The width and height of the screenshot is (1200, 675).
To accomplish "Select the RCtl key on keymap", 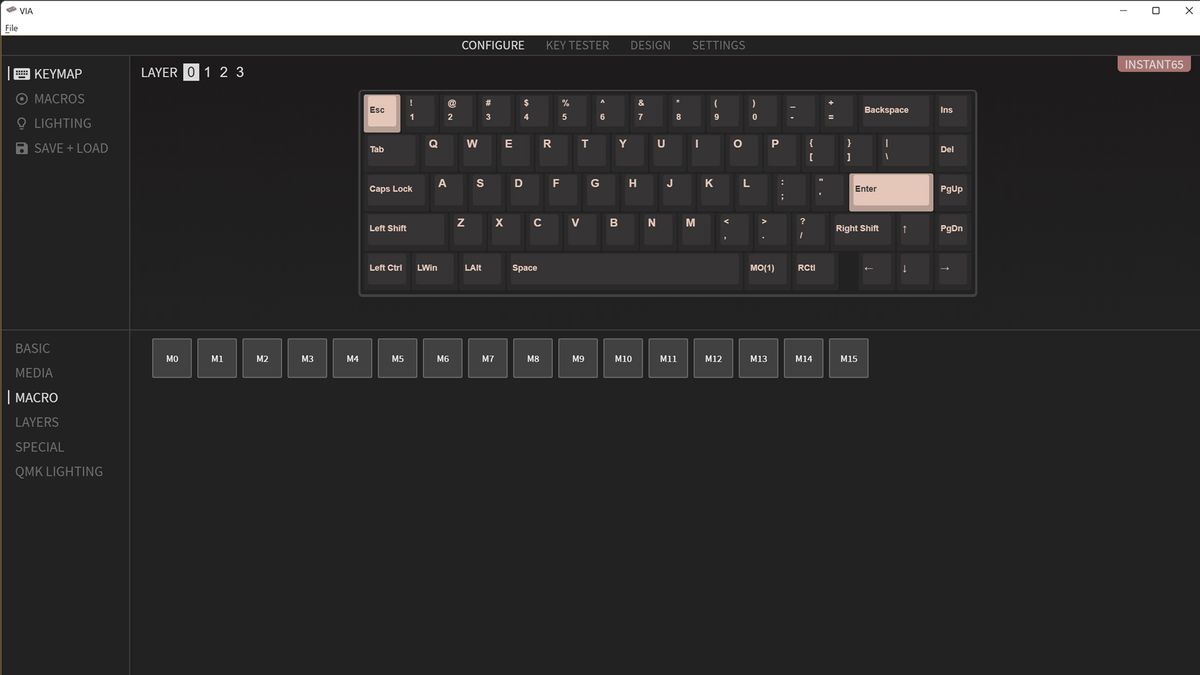I will (x=814, y=270).
